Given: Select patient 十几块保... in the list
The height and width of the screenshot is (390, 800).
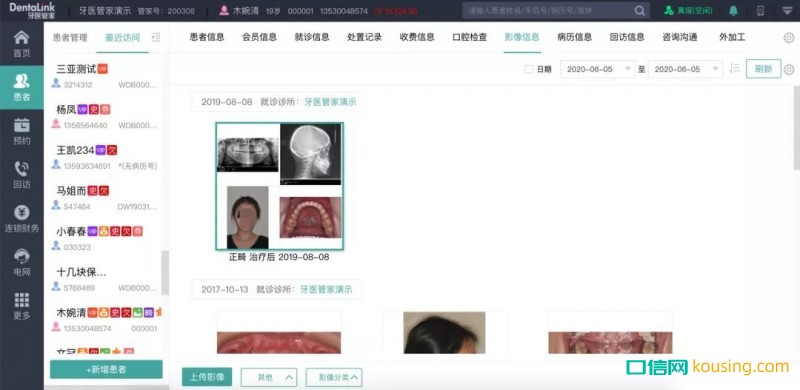Looking at the screenshot, I should pyautogui.click(x=106, y=279).
